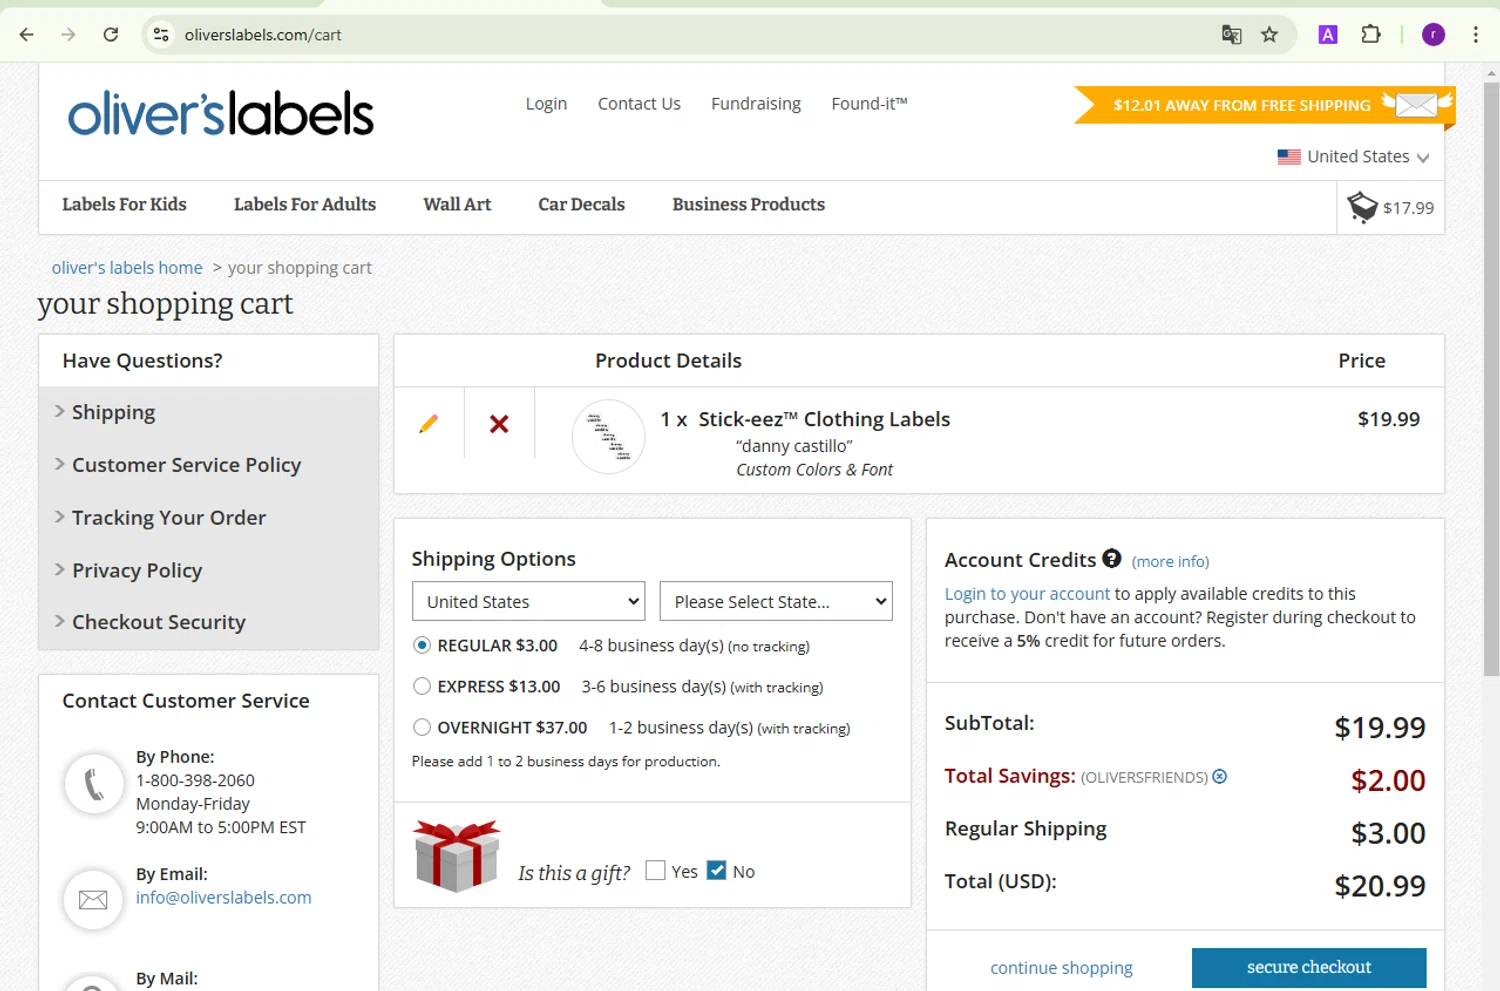This screenshot has height=991, width=1500.
Task: Click the winged envelope shipping icon
Action: (x=1417, y=104)
